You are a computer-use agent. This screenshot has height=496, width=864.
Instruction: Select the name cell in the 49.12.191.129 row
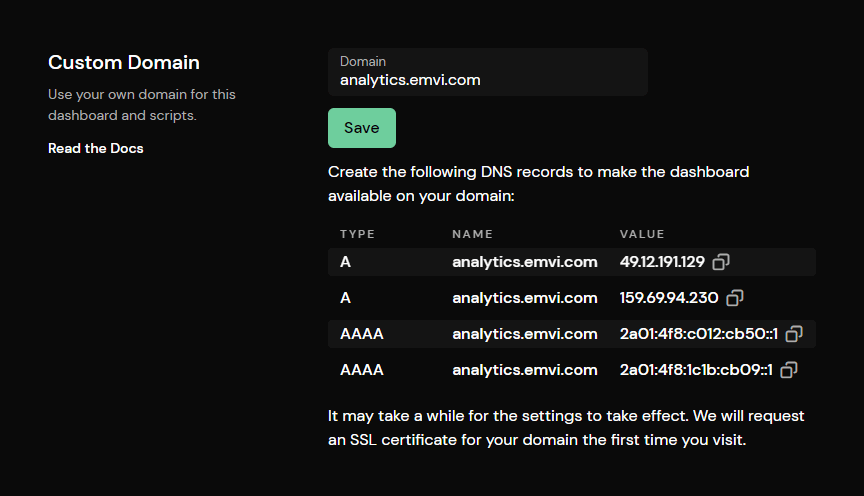tap(525, 262)
